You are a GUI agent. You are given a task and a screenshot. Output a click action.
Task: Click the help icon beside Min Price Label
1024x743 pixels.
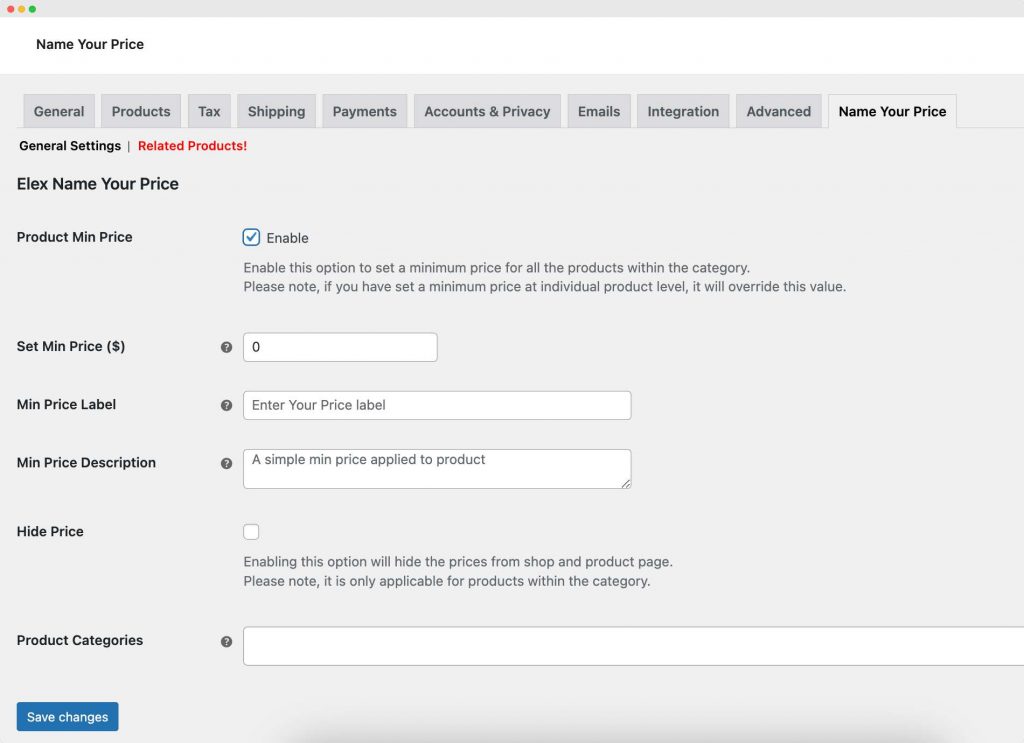click(226, 405)
